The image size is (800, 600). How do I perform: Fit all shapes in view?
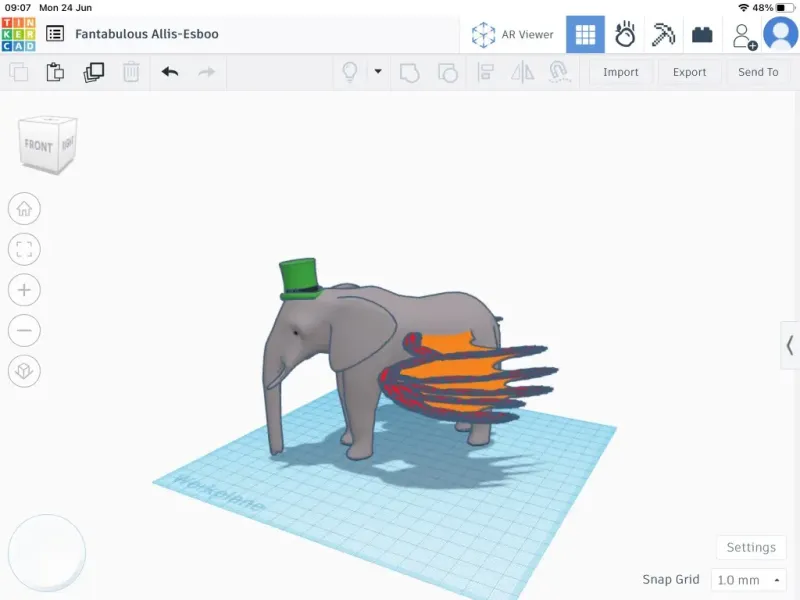tap(24, 249)
